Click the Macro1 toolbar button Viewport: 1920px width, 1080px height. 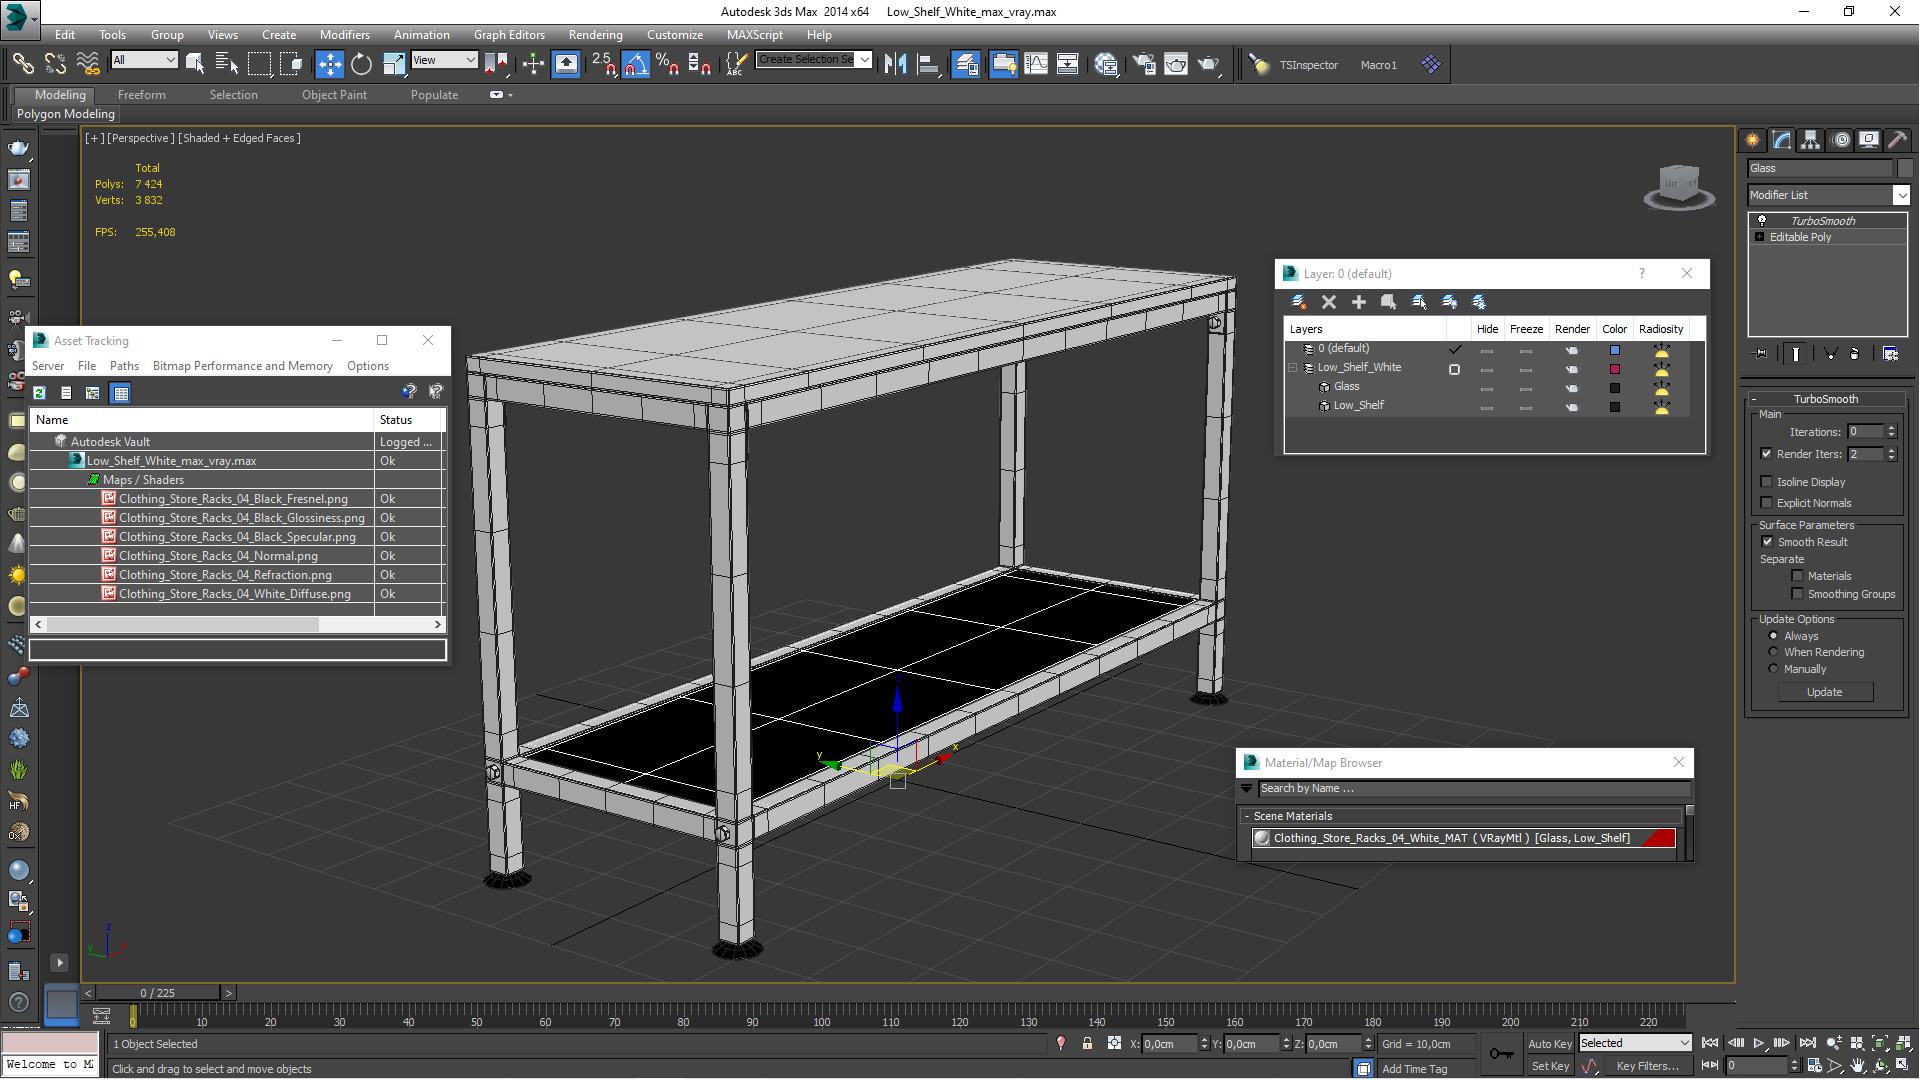click(x=1378, y=65)
